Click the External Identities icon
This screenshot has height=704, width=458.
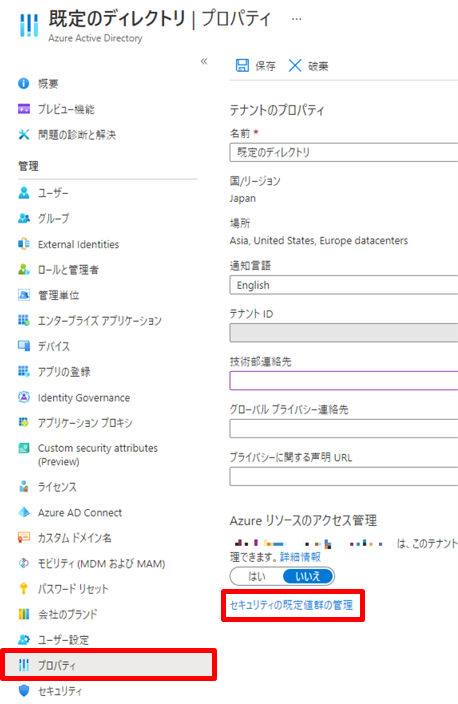point(24,244)
